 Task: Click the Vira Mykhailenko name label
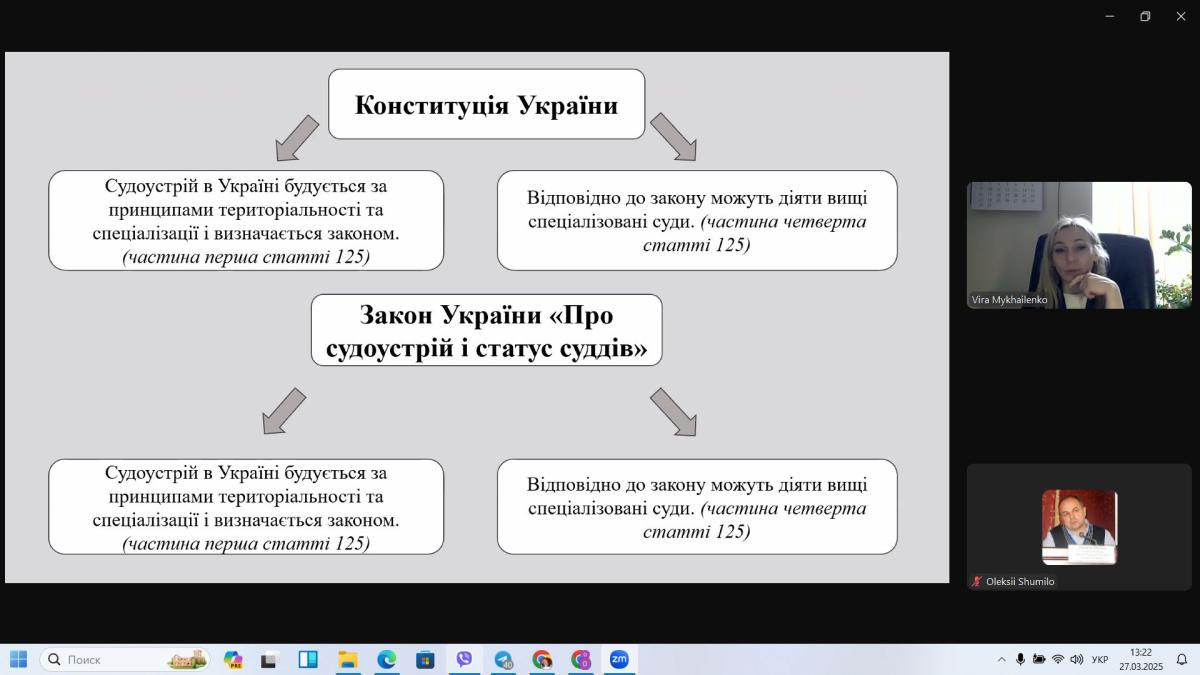tap(1009, 299)
